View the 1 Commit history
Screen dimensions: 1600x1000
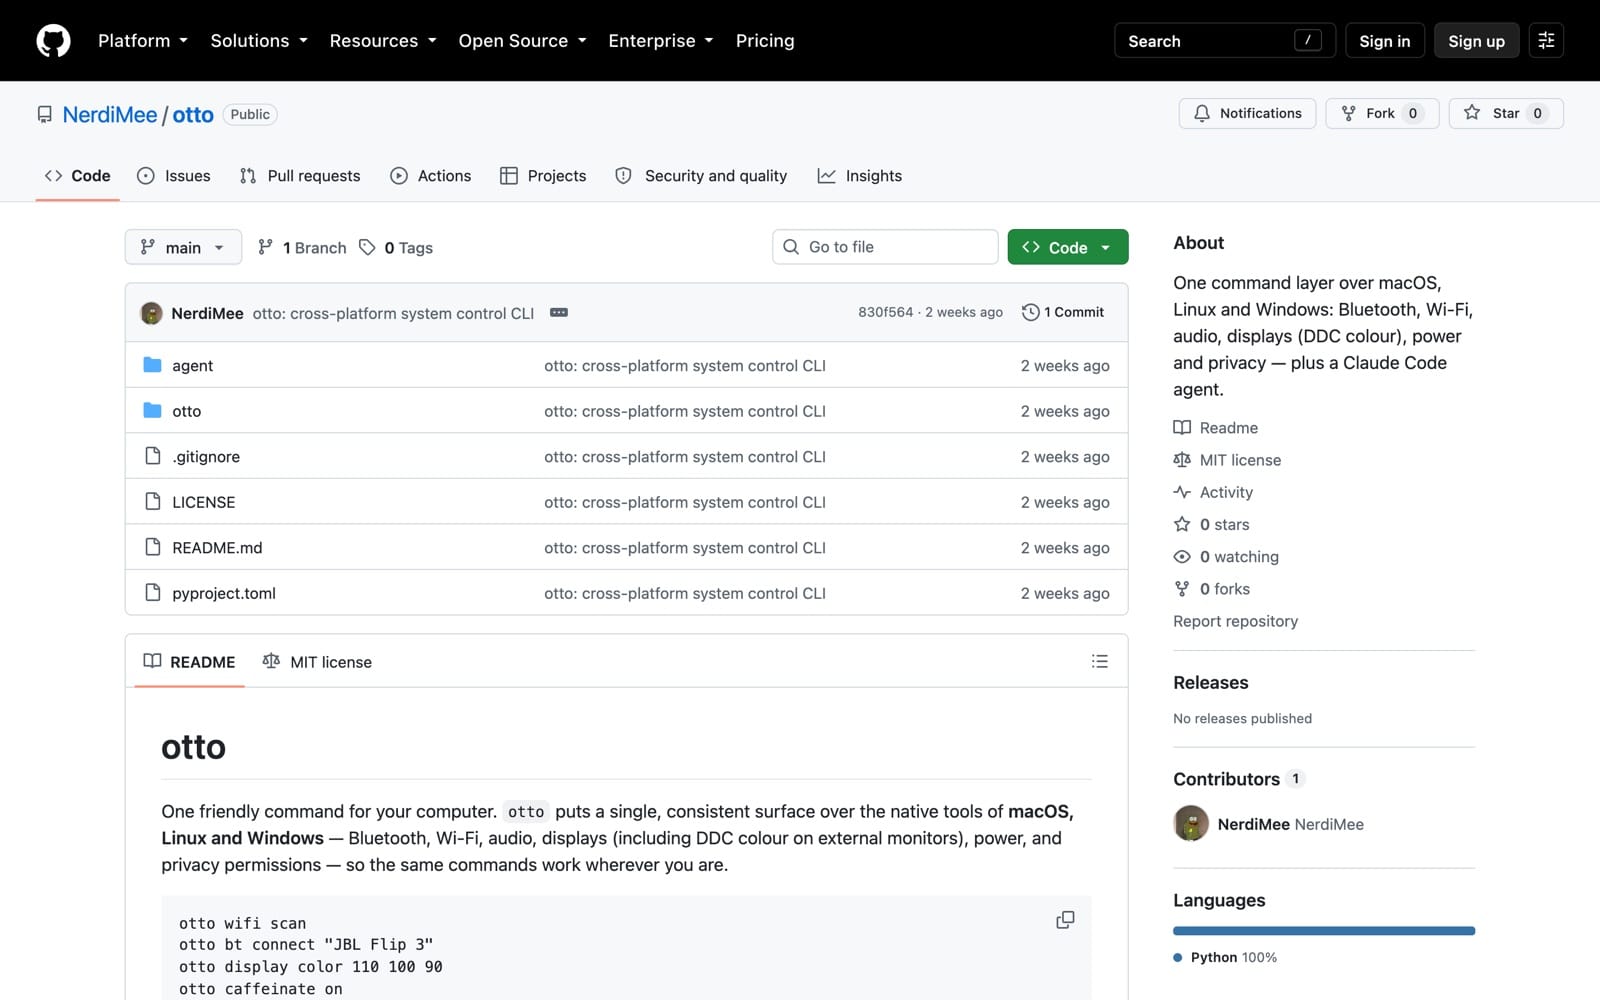pyautogui.click(x=1063, y=313)
